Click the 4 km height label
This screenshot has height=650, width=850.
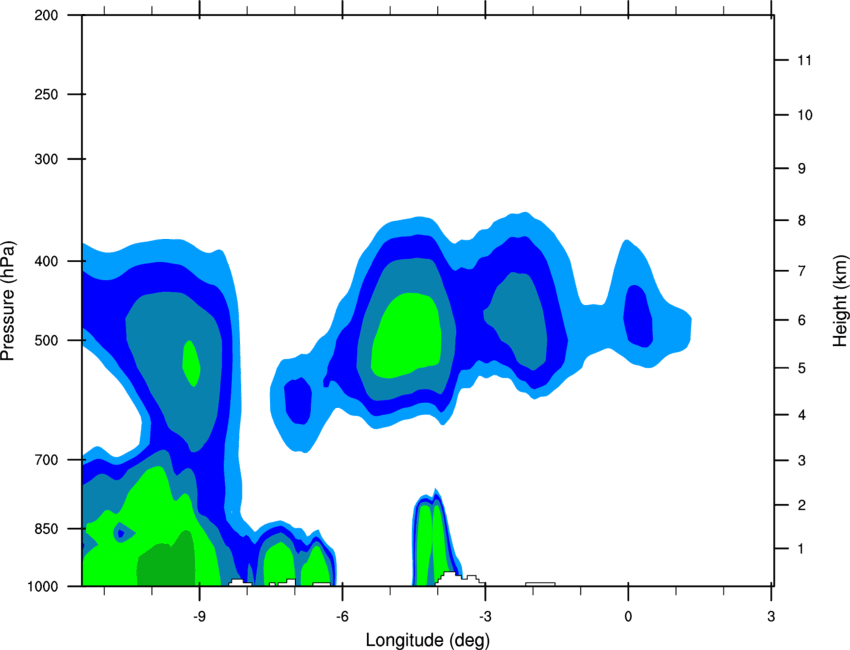[802, 415]
